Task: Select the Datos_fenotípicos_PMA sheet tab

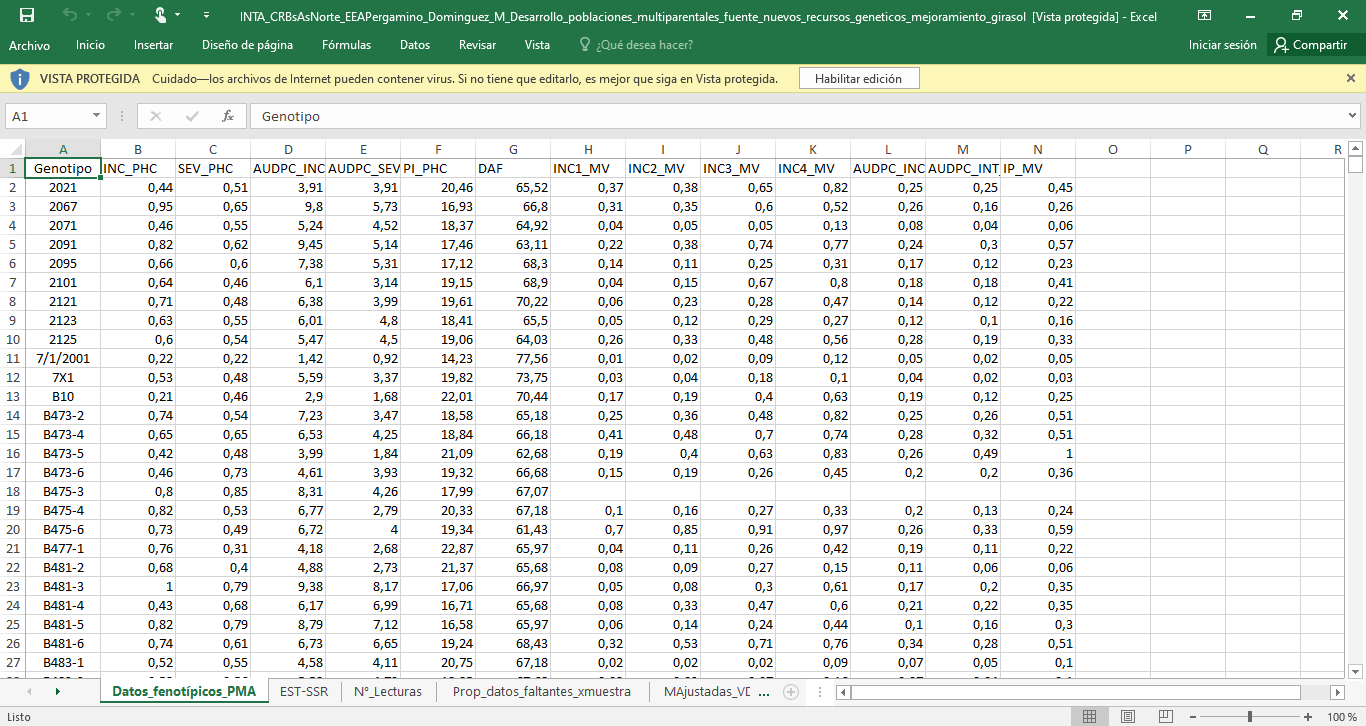Action: click(x=184, y=691)
